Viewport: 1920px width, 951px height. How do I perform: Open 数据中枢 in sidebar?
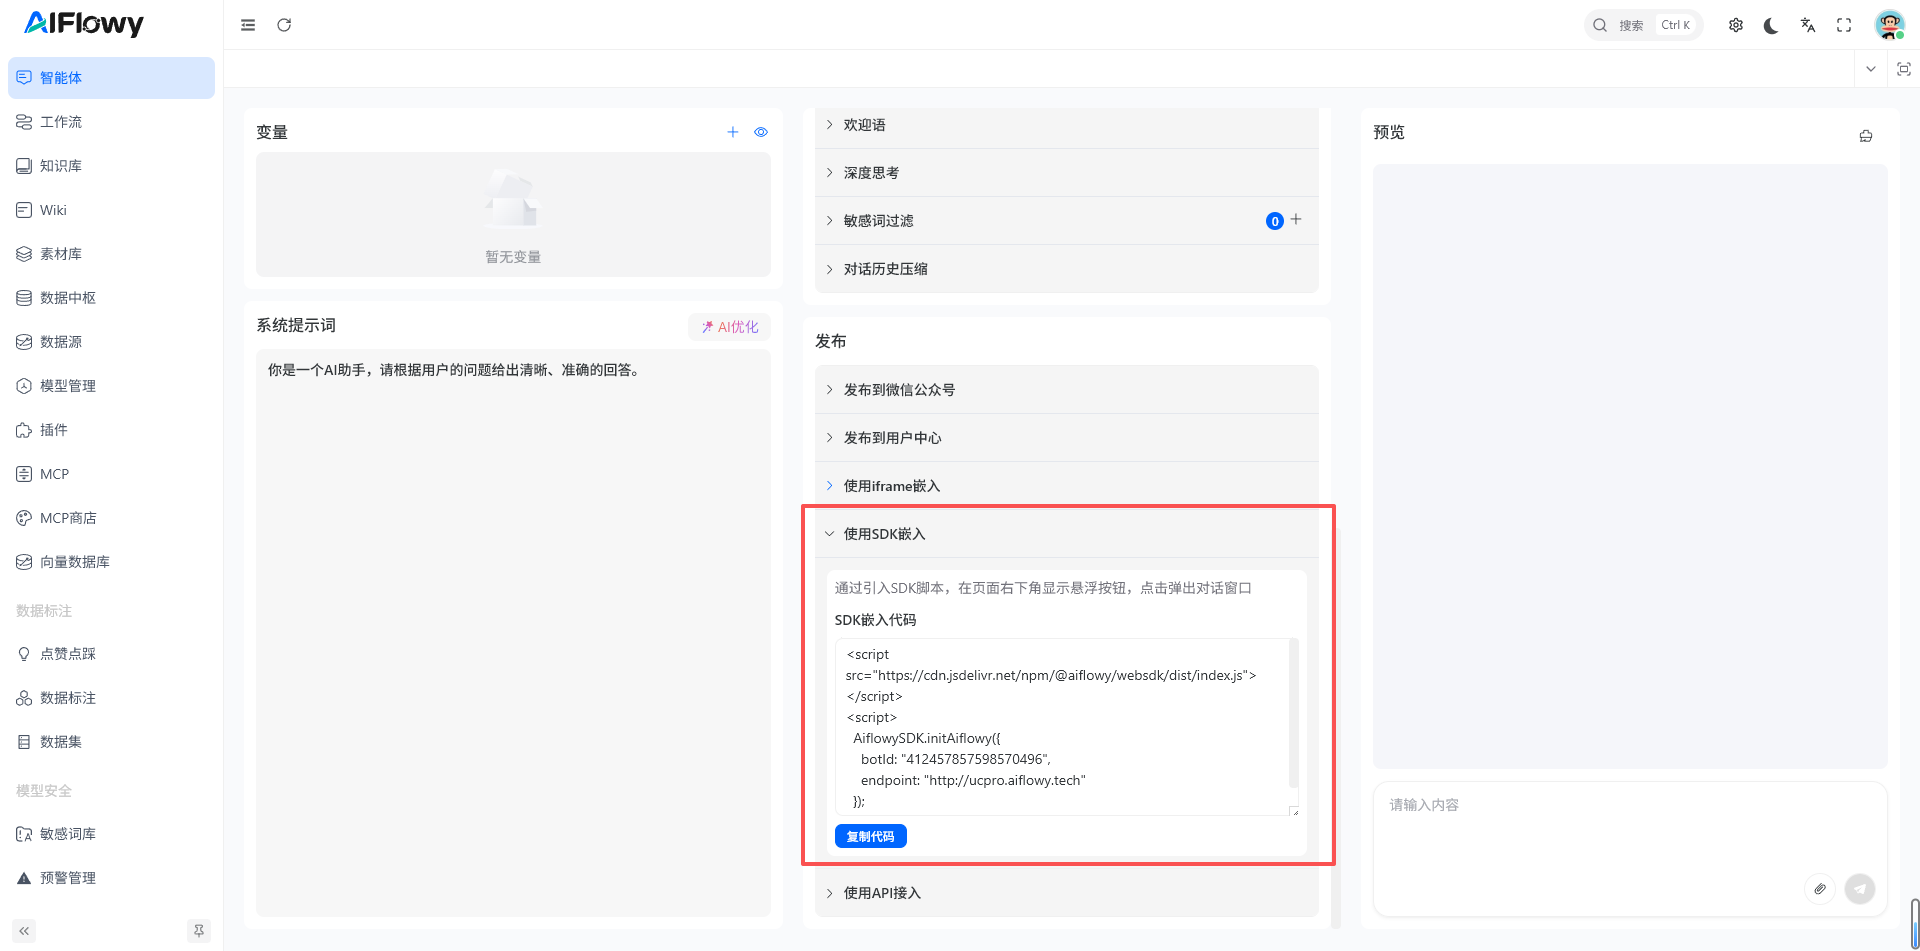click(x=111, y=298)
